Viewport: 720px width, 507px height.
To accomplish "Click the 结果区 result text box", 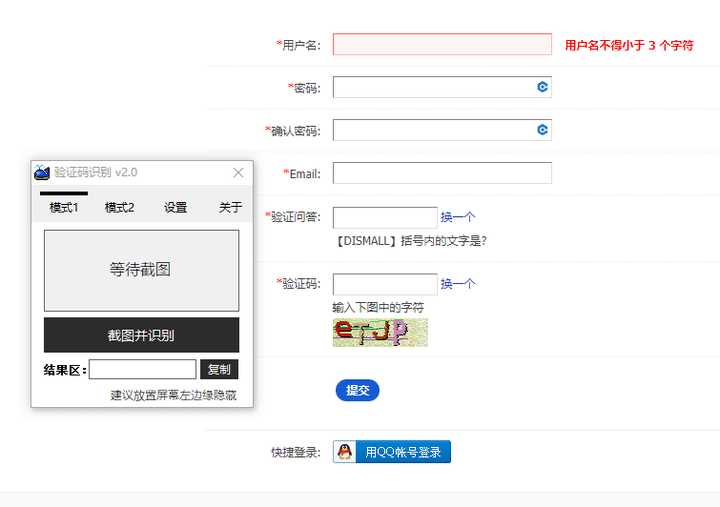I will coord(143,369).
